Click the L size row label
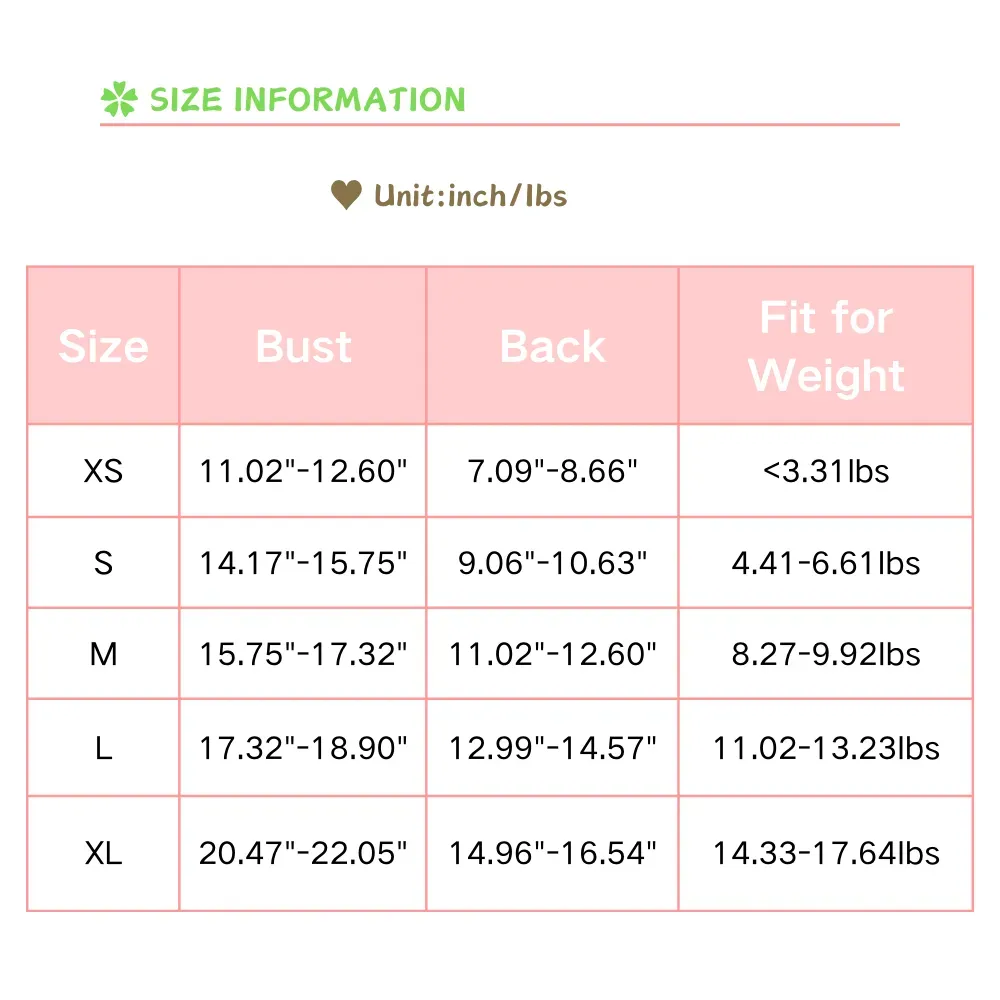The width and height of the screenshot is (1000, 1000). click(x=103, y=747)
